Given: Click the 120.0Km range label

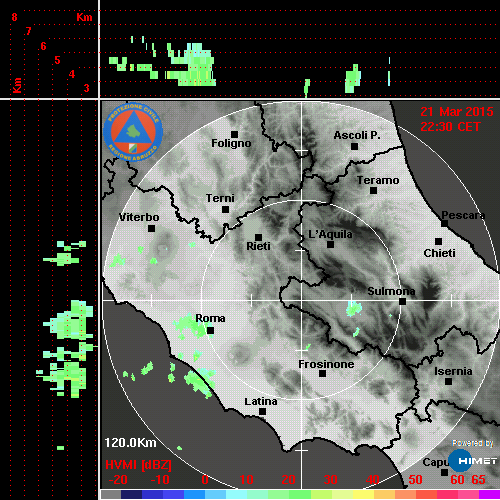Looking at the screenshot, I should (x=130, y=443).
